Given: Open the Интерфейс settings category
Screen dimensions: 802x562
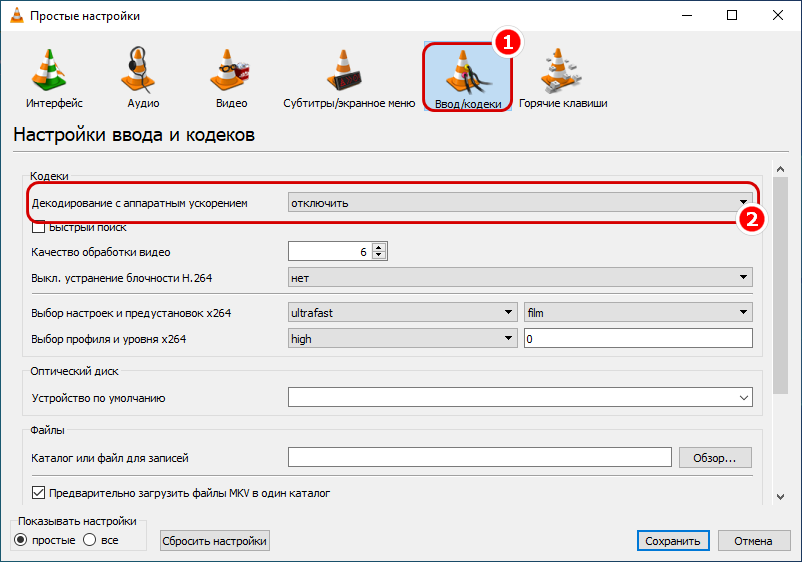Looking at the screenshot, I should 54,78.
